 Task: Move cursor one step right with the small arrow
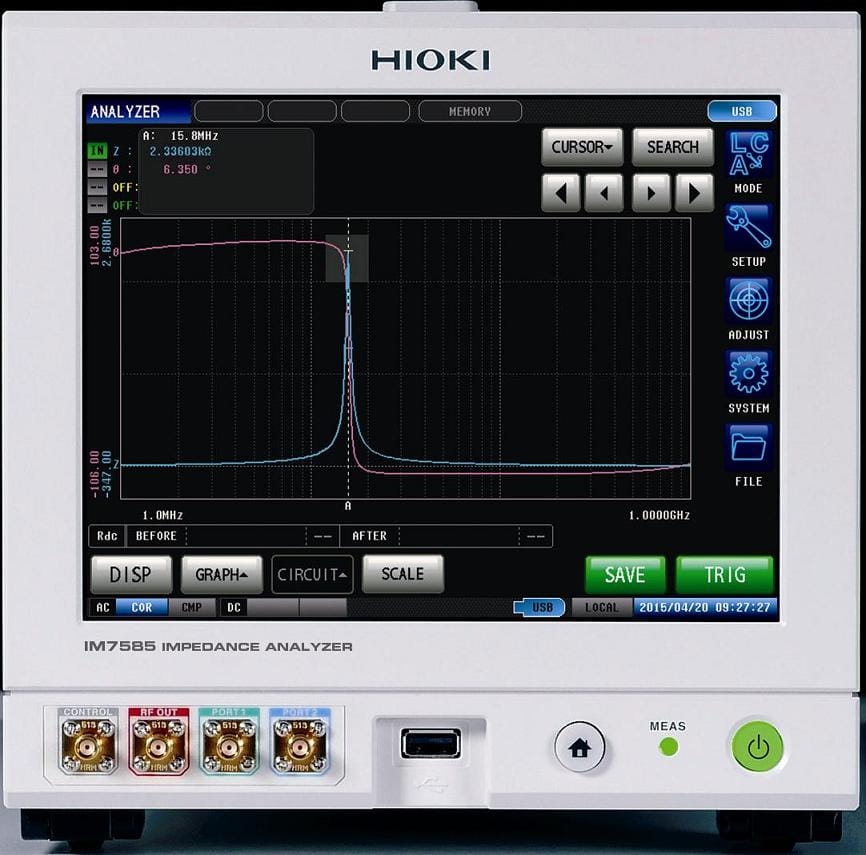click(x=651, y=192)
